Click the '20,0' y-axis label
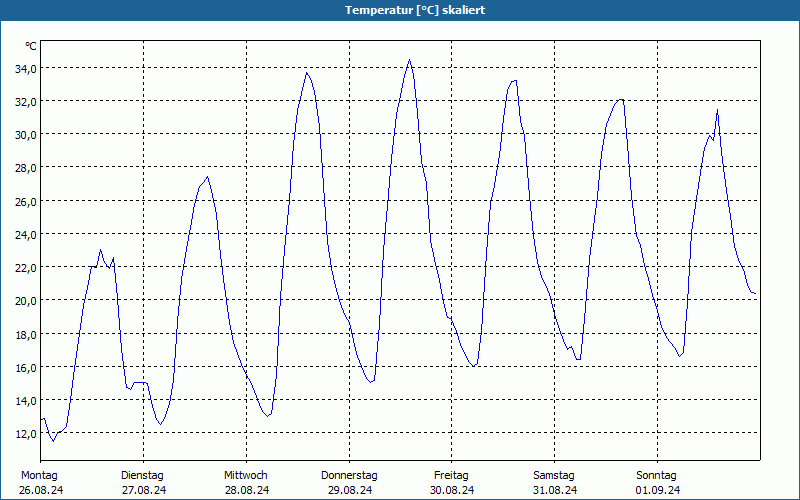The width and height of the screenshot is (800, 500). pos(26,301)
